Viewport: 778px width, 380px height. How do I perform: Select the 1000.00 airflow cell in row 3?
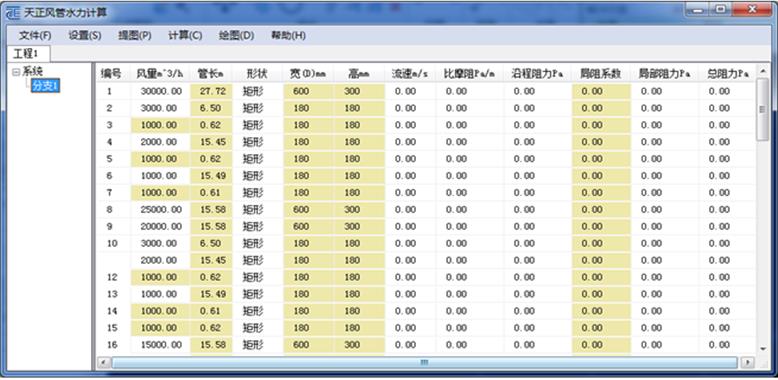pos(160,125)
